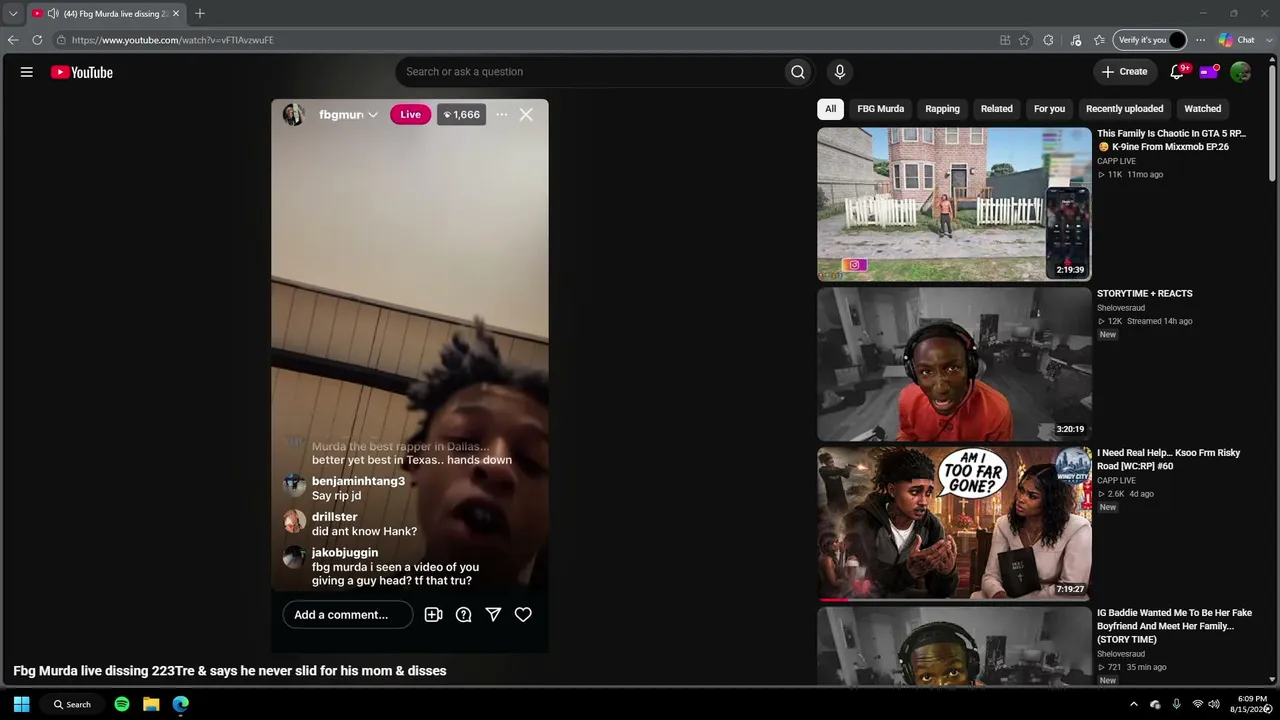Viewport: 1280px width, 720px height.
Task: Click the heart icon in the video
Action: point(523,615)
